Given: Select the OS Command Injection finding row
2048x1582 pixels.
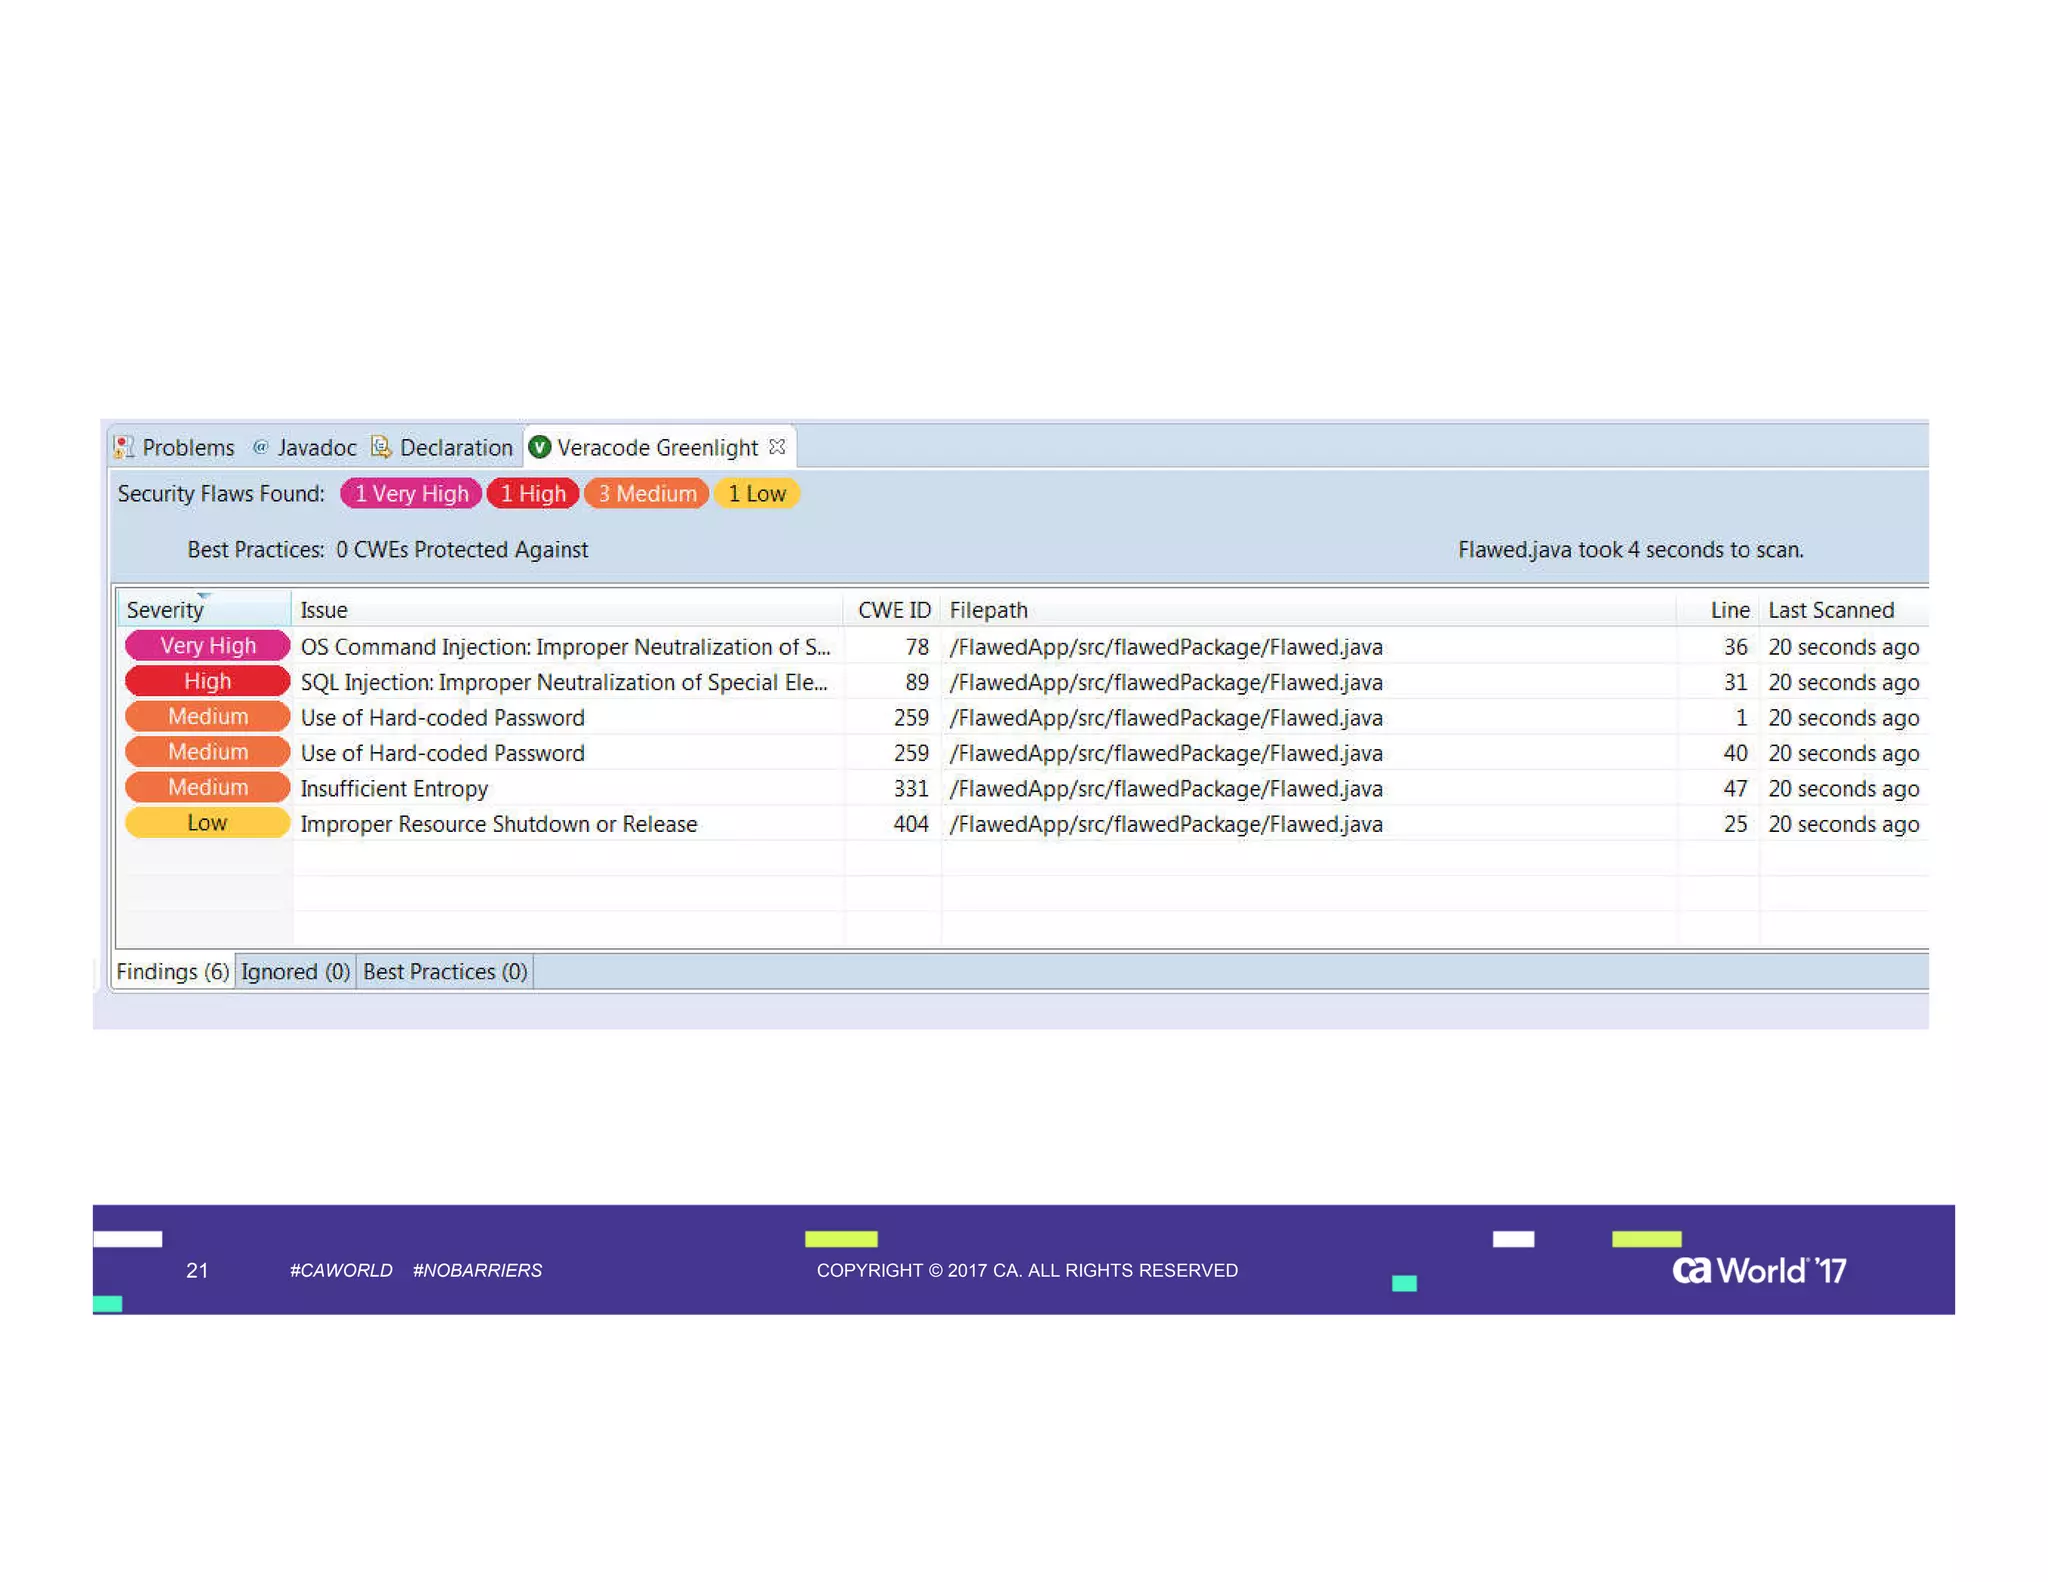Looking at the screenshot, I should (565, 647).
